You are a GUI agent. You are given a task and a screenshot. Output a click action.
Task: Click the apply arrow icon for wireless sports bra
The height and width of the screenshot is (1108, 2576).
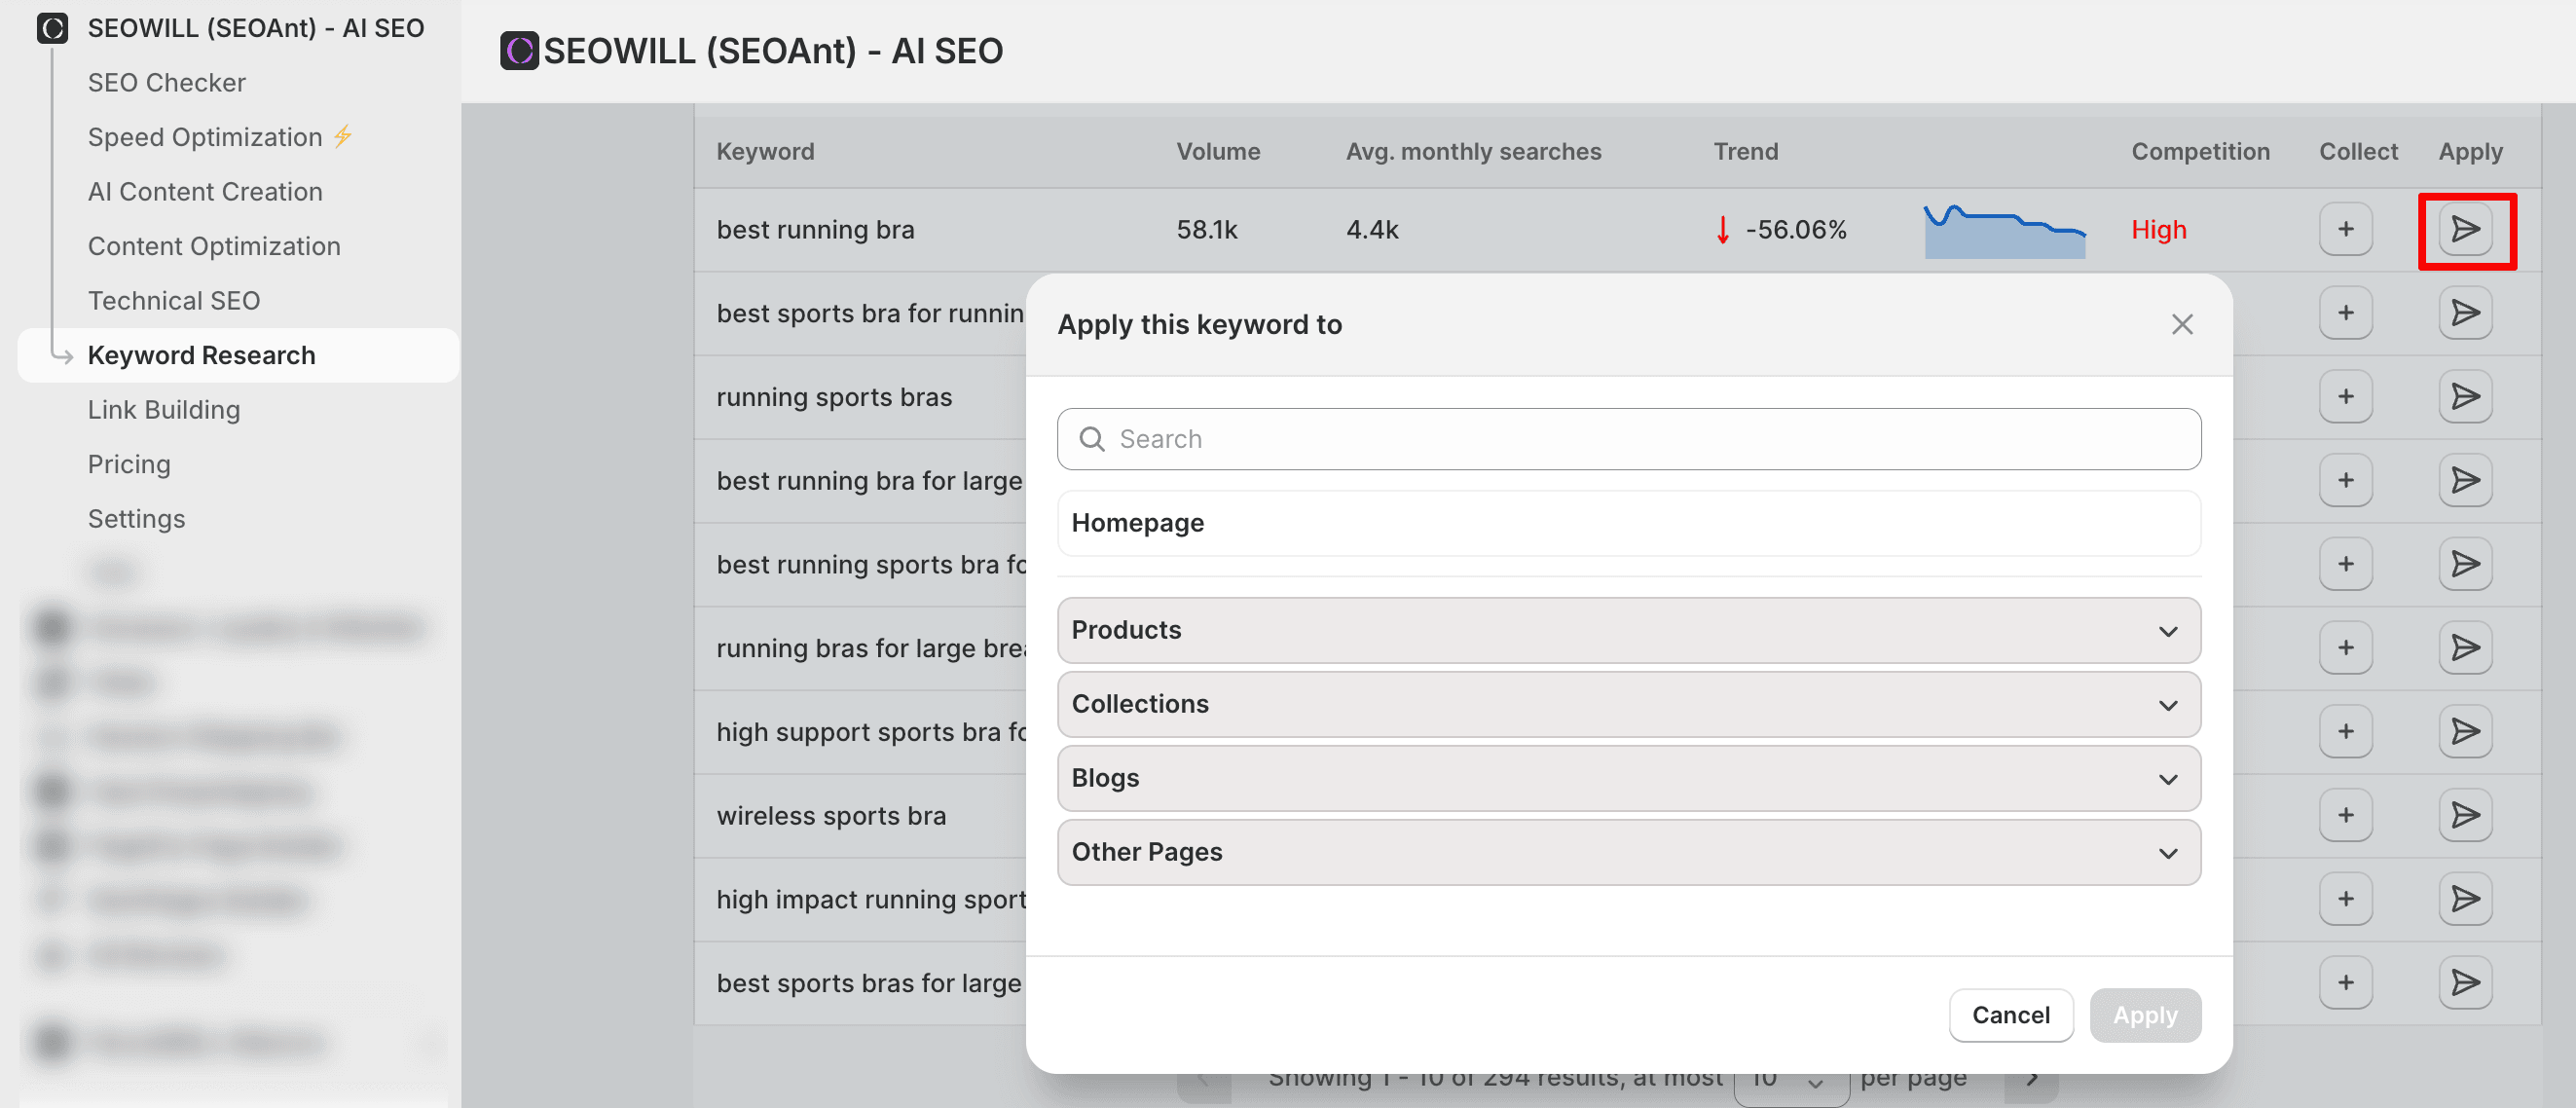[2465, 816]
